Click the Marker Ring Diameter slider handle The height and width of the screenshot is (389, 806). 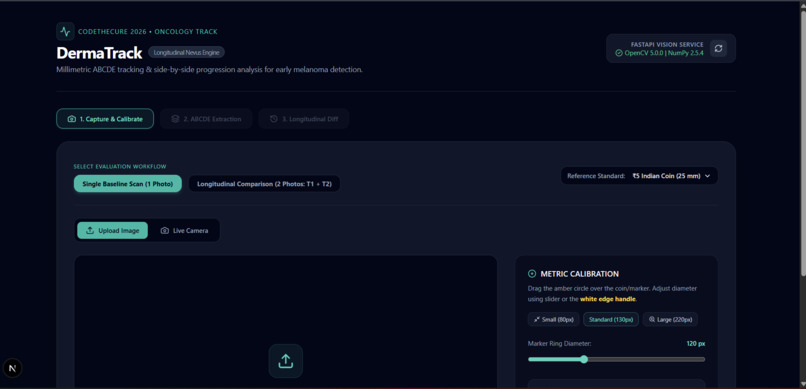point(583,359)
